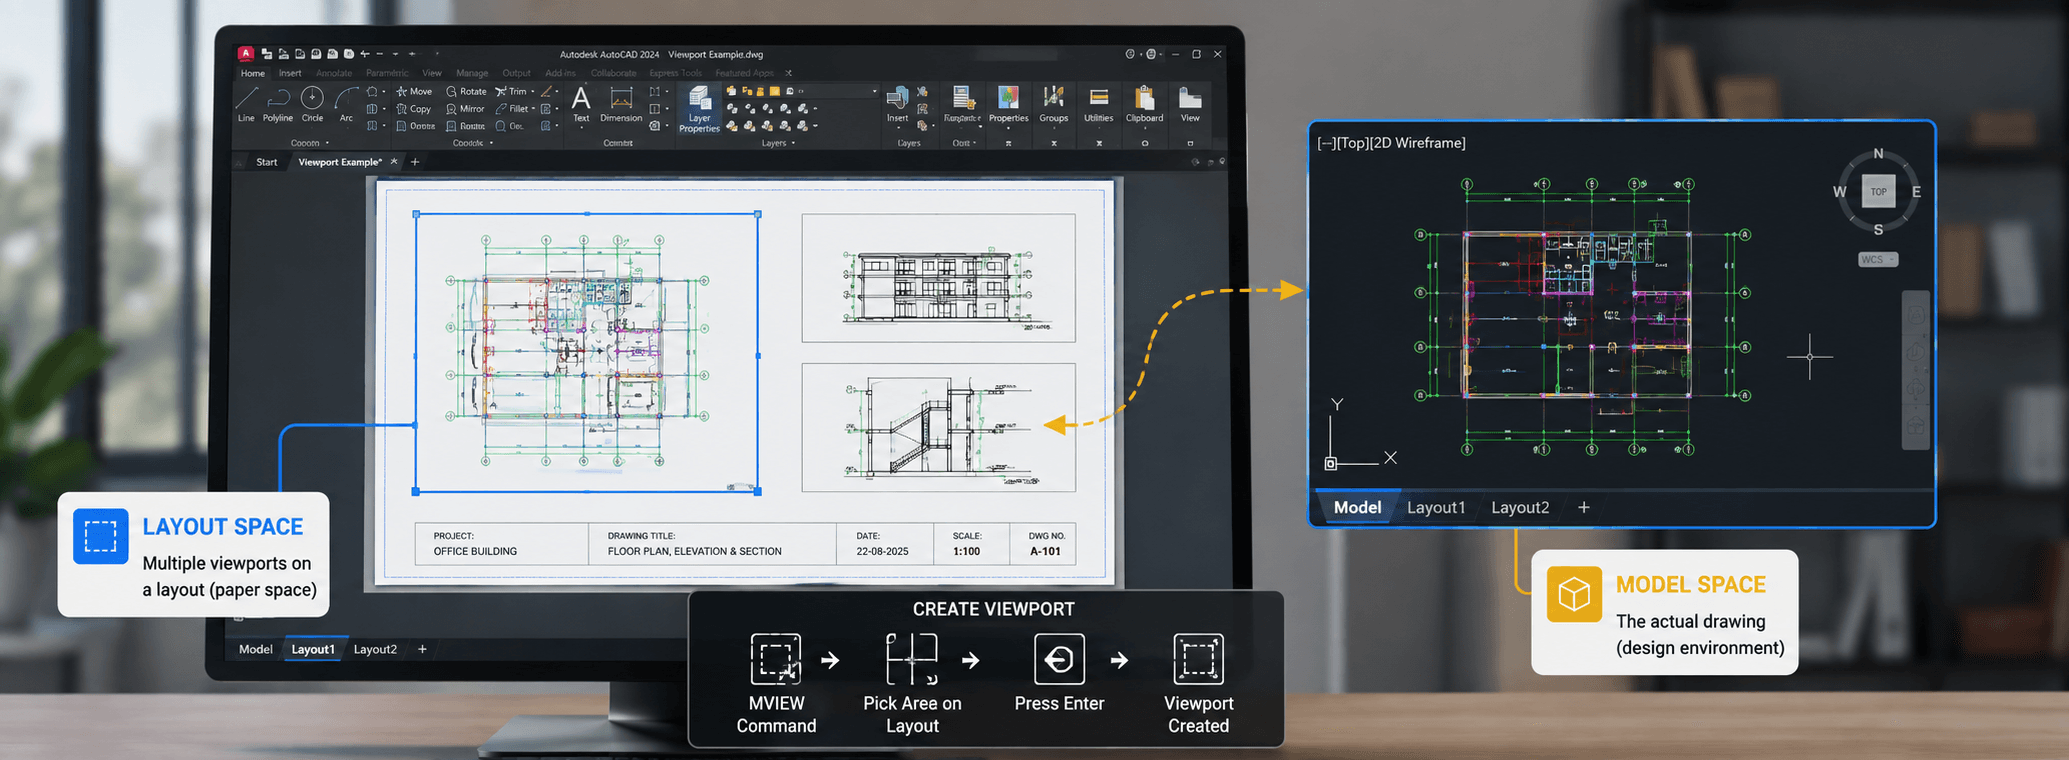Select the Polyline drawing tool
Screen dimensions: 2069x760
pyautogui.click(x=278, y=104)
